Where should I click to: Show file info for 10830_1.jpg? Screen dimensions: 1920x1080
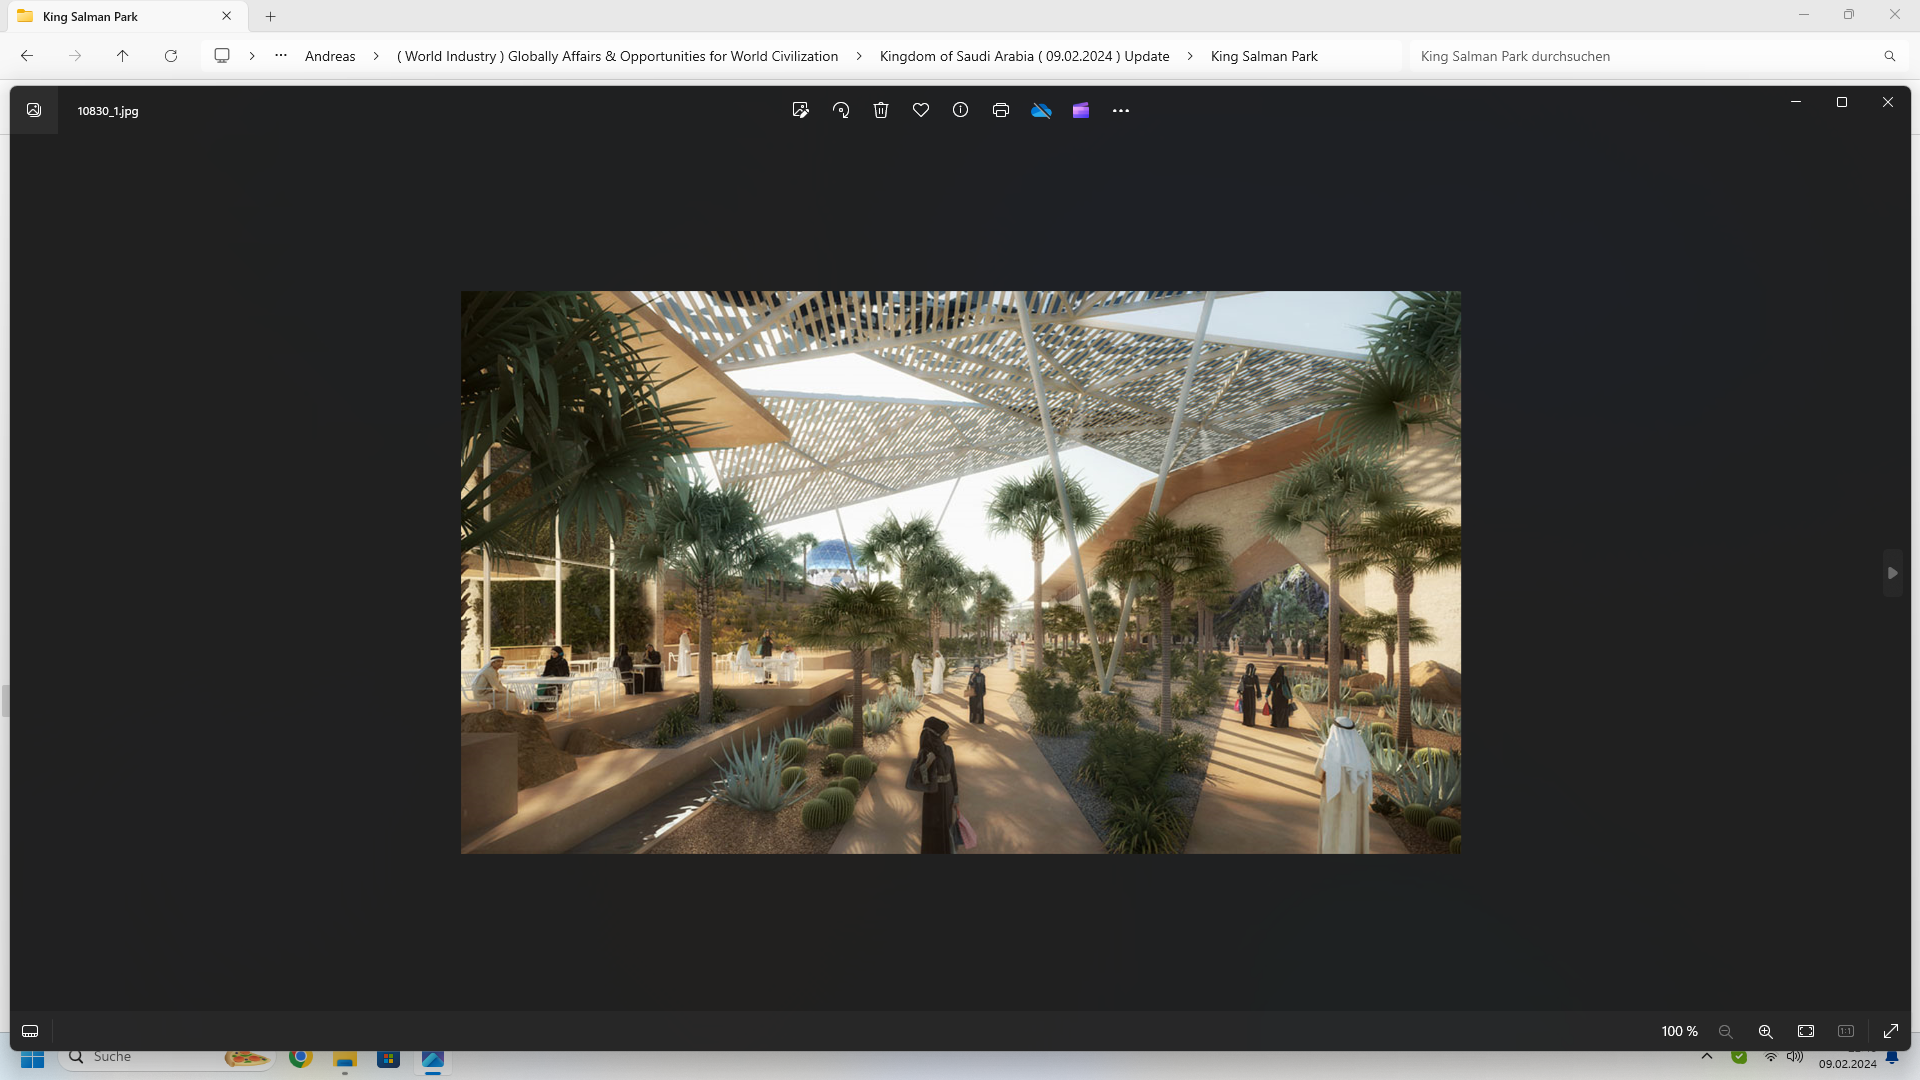961,110
